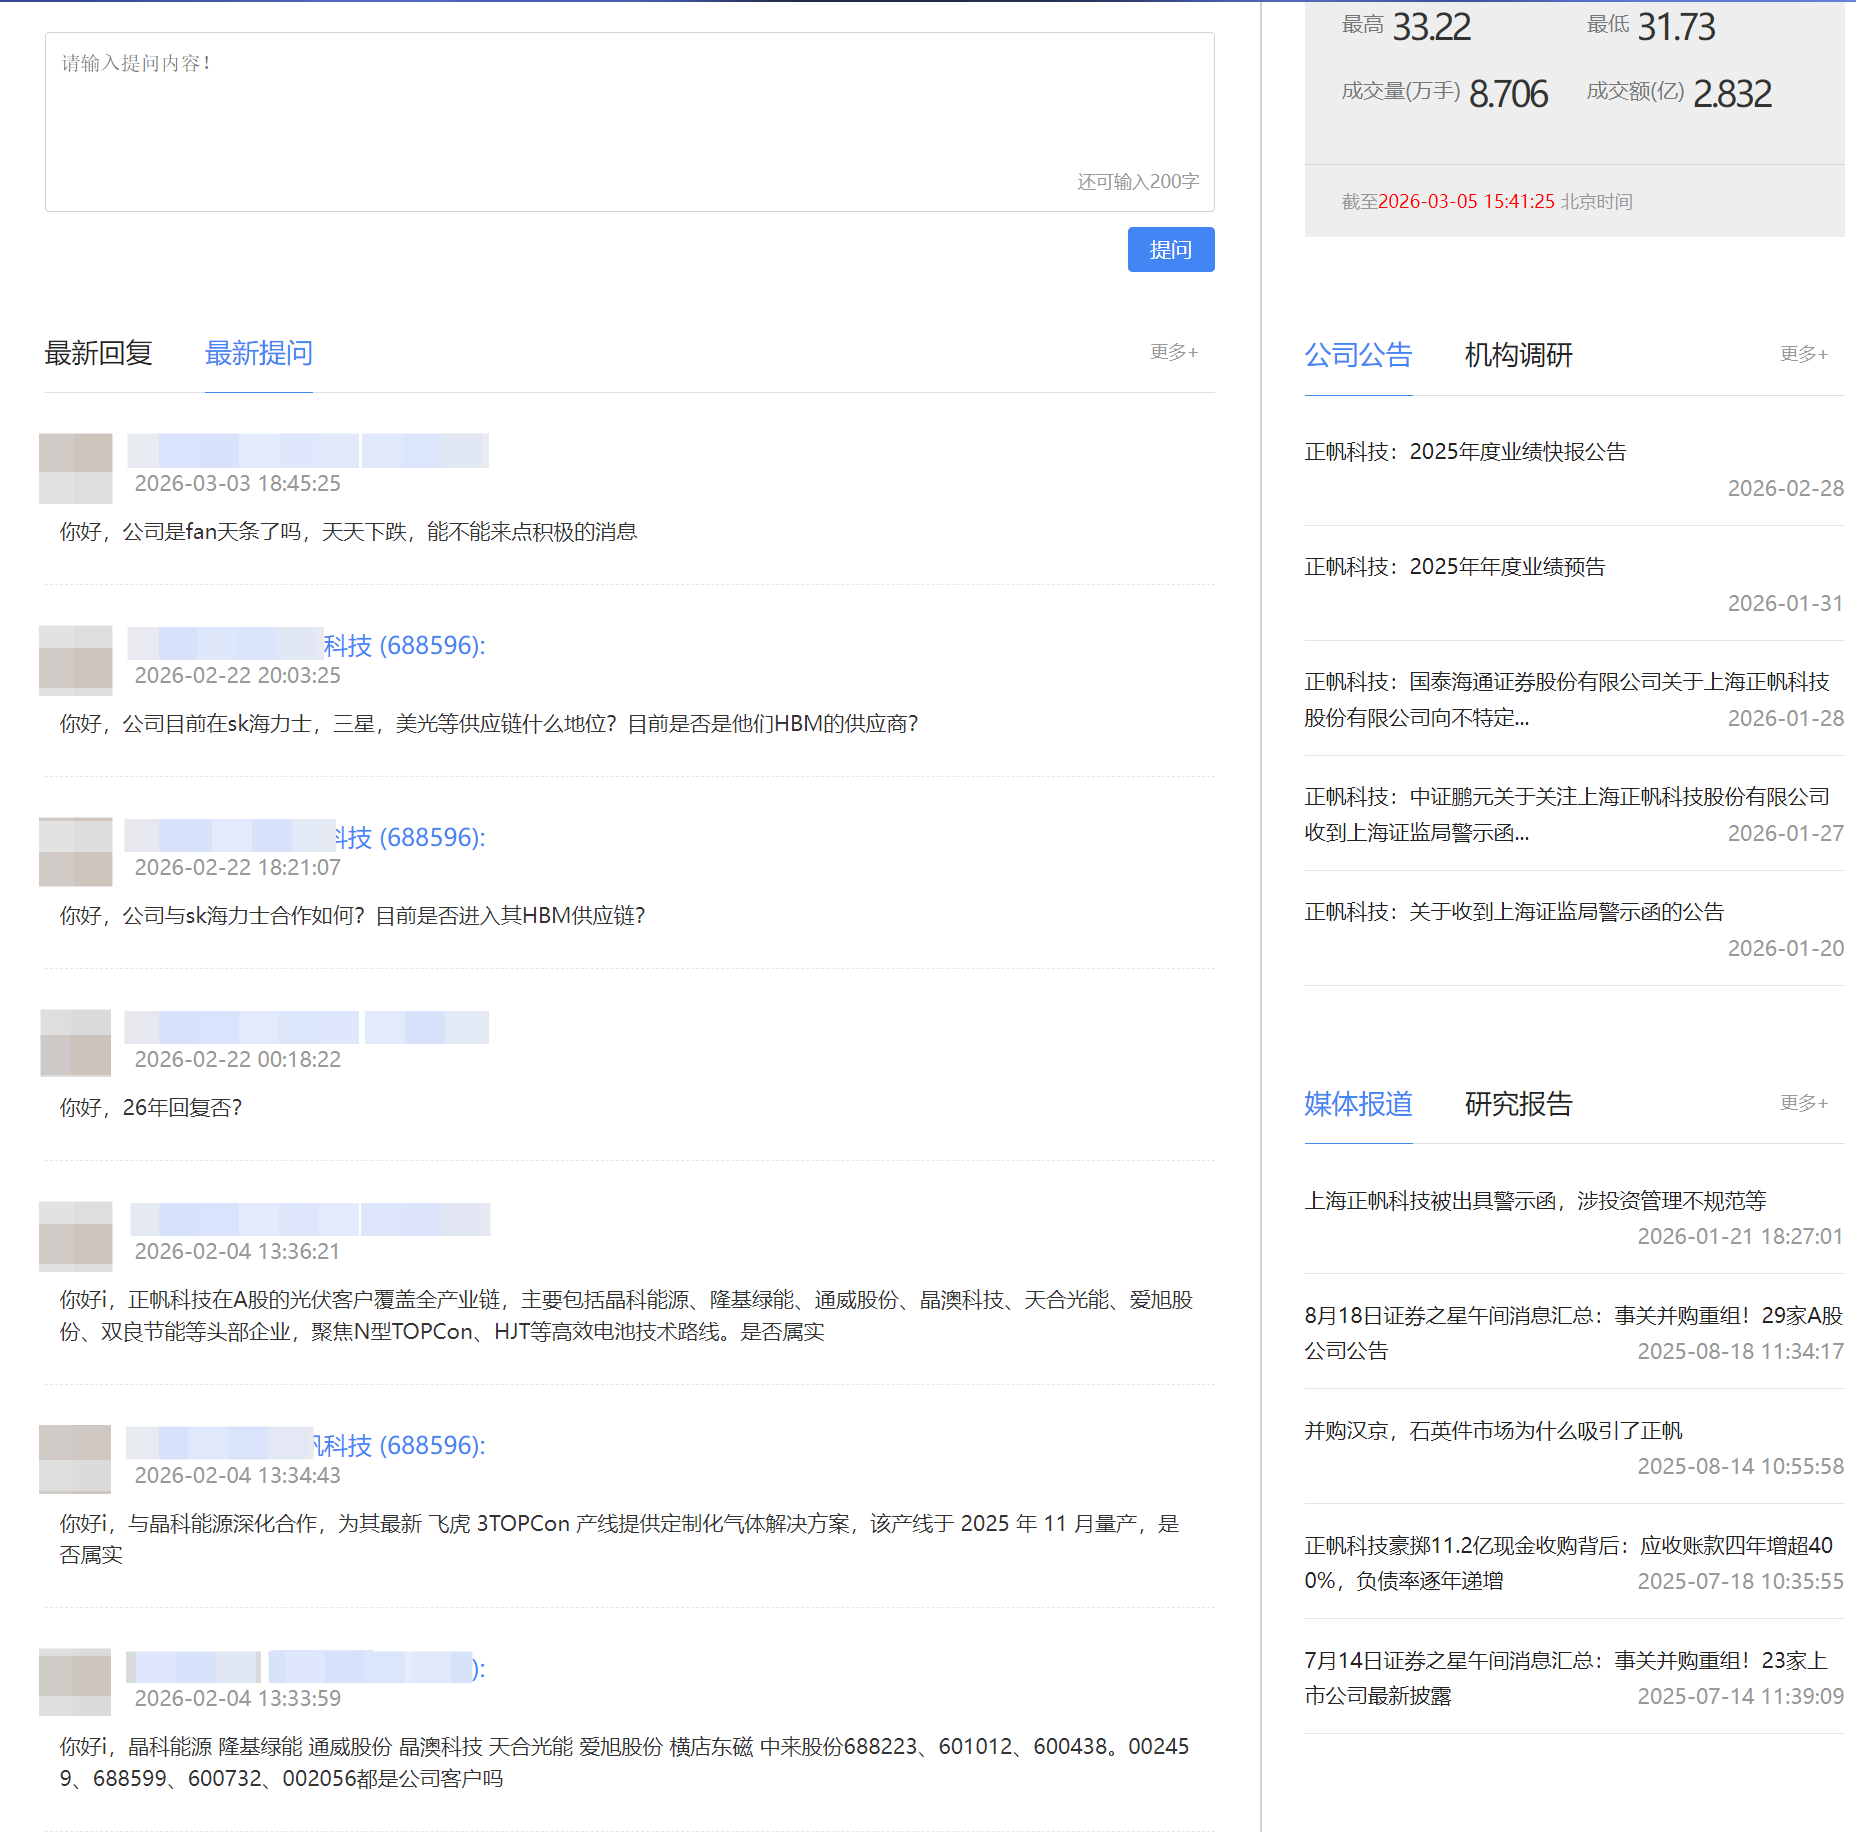Image resolution: width=1856 pixels, height=1848 pixels.
Task: Open 关于收到上海证监局警示函的公告
Action: coord(1514,912)
